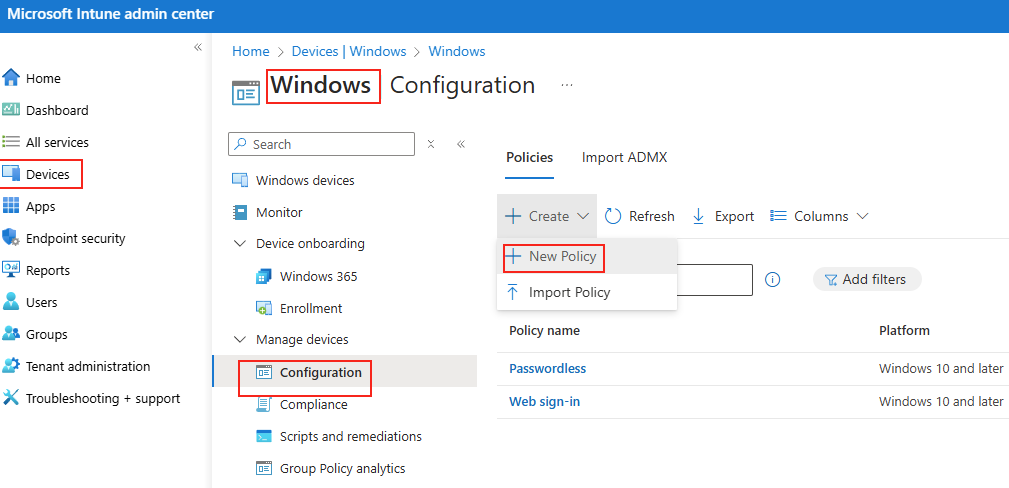Click the Dashboard chart icon
Screen dimensions: 1009x488
[11, 110]
